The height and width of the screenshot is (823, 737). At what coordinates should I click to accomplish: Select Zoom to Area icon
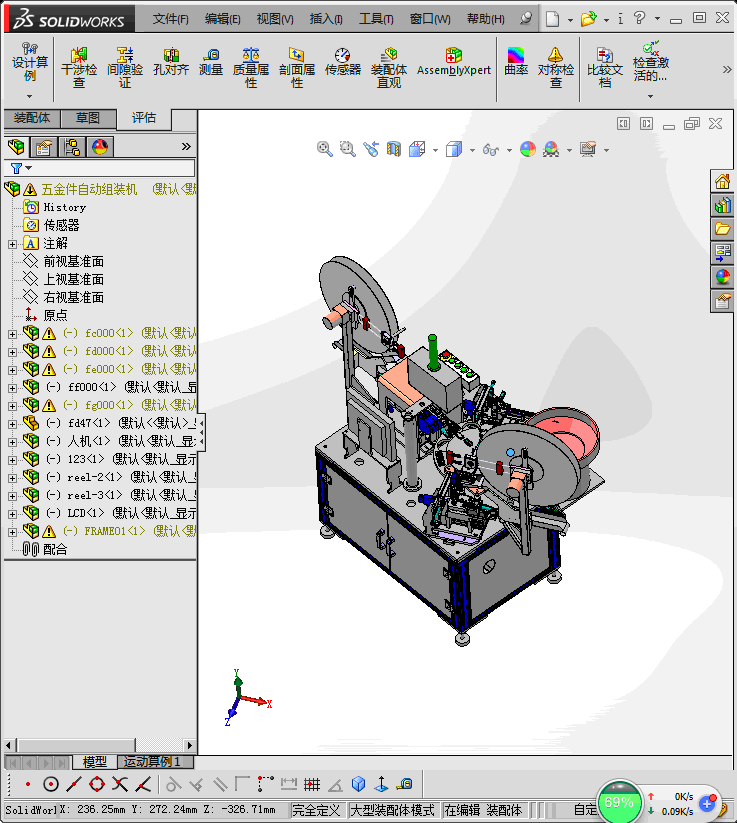[348, 149]
